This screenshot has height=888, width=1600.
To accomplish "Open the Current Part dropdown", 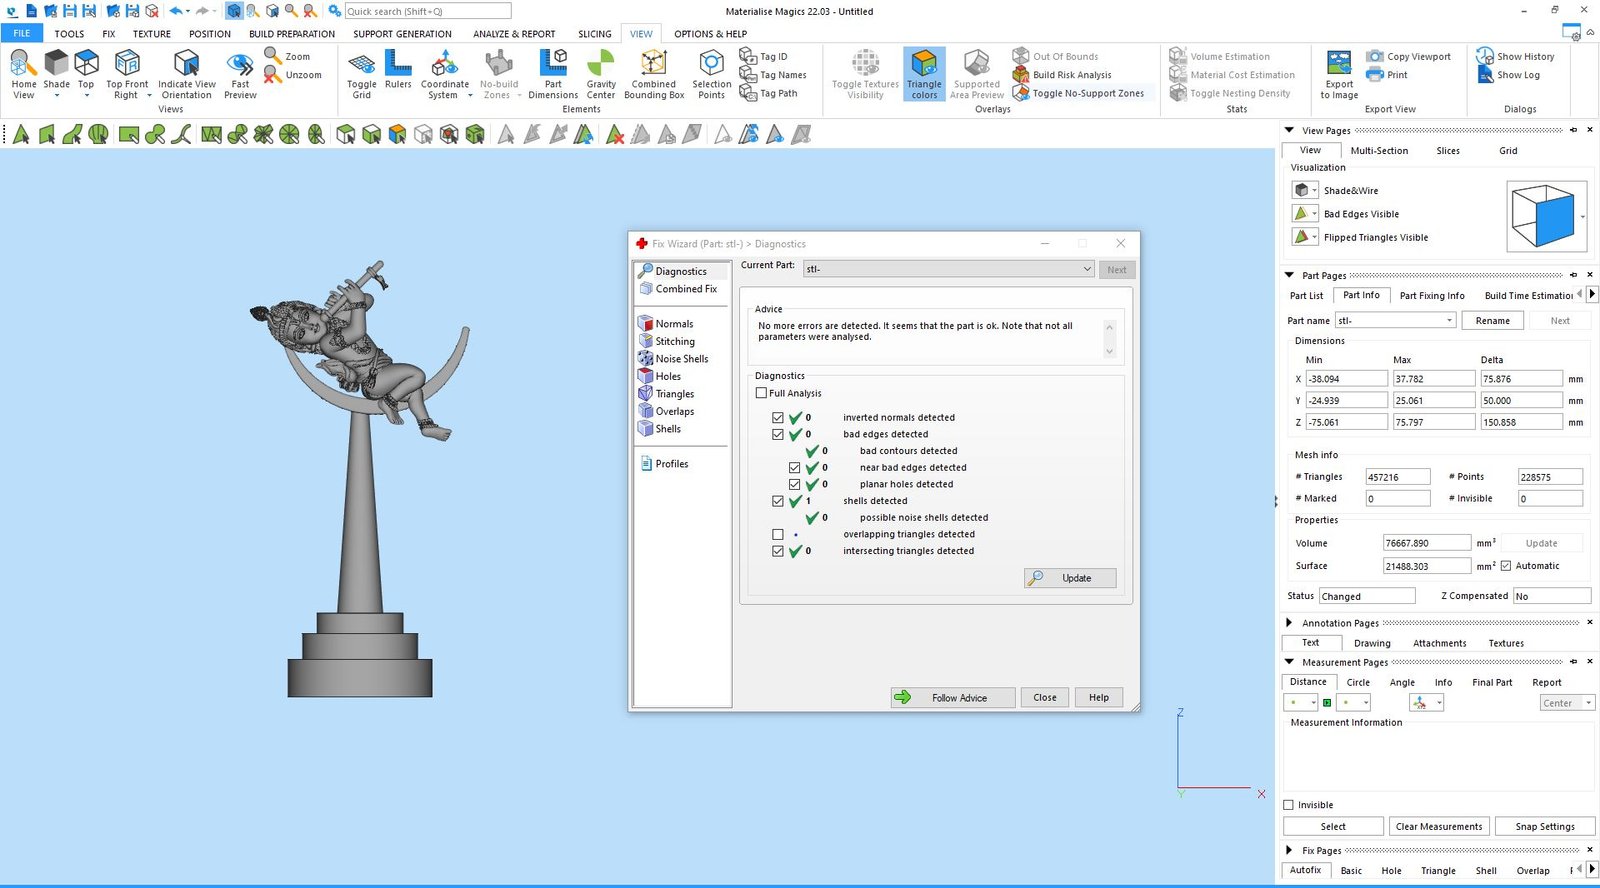I will pyautogui.click(x=1087, y=269).
